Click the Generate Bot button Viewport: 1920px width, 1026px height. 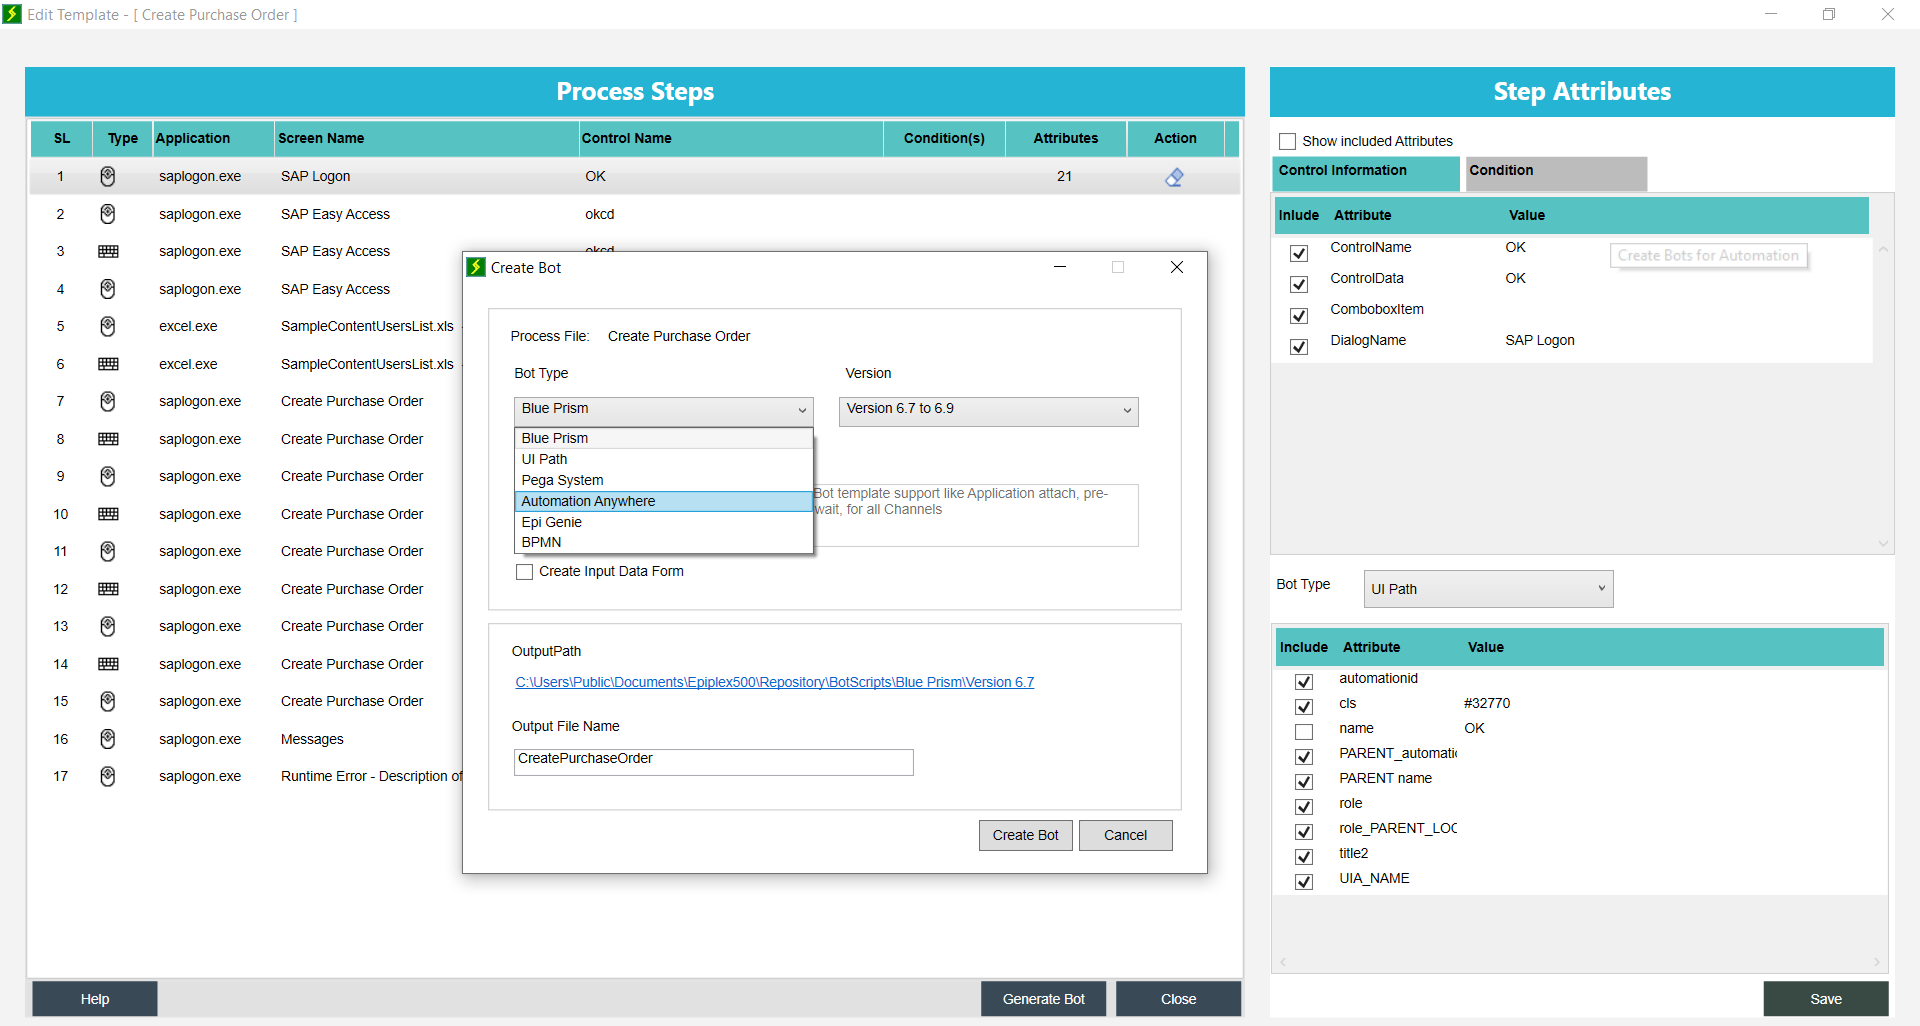[1043, 999]
